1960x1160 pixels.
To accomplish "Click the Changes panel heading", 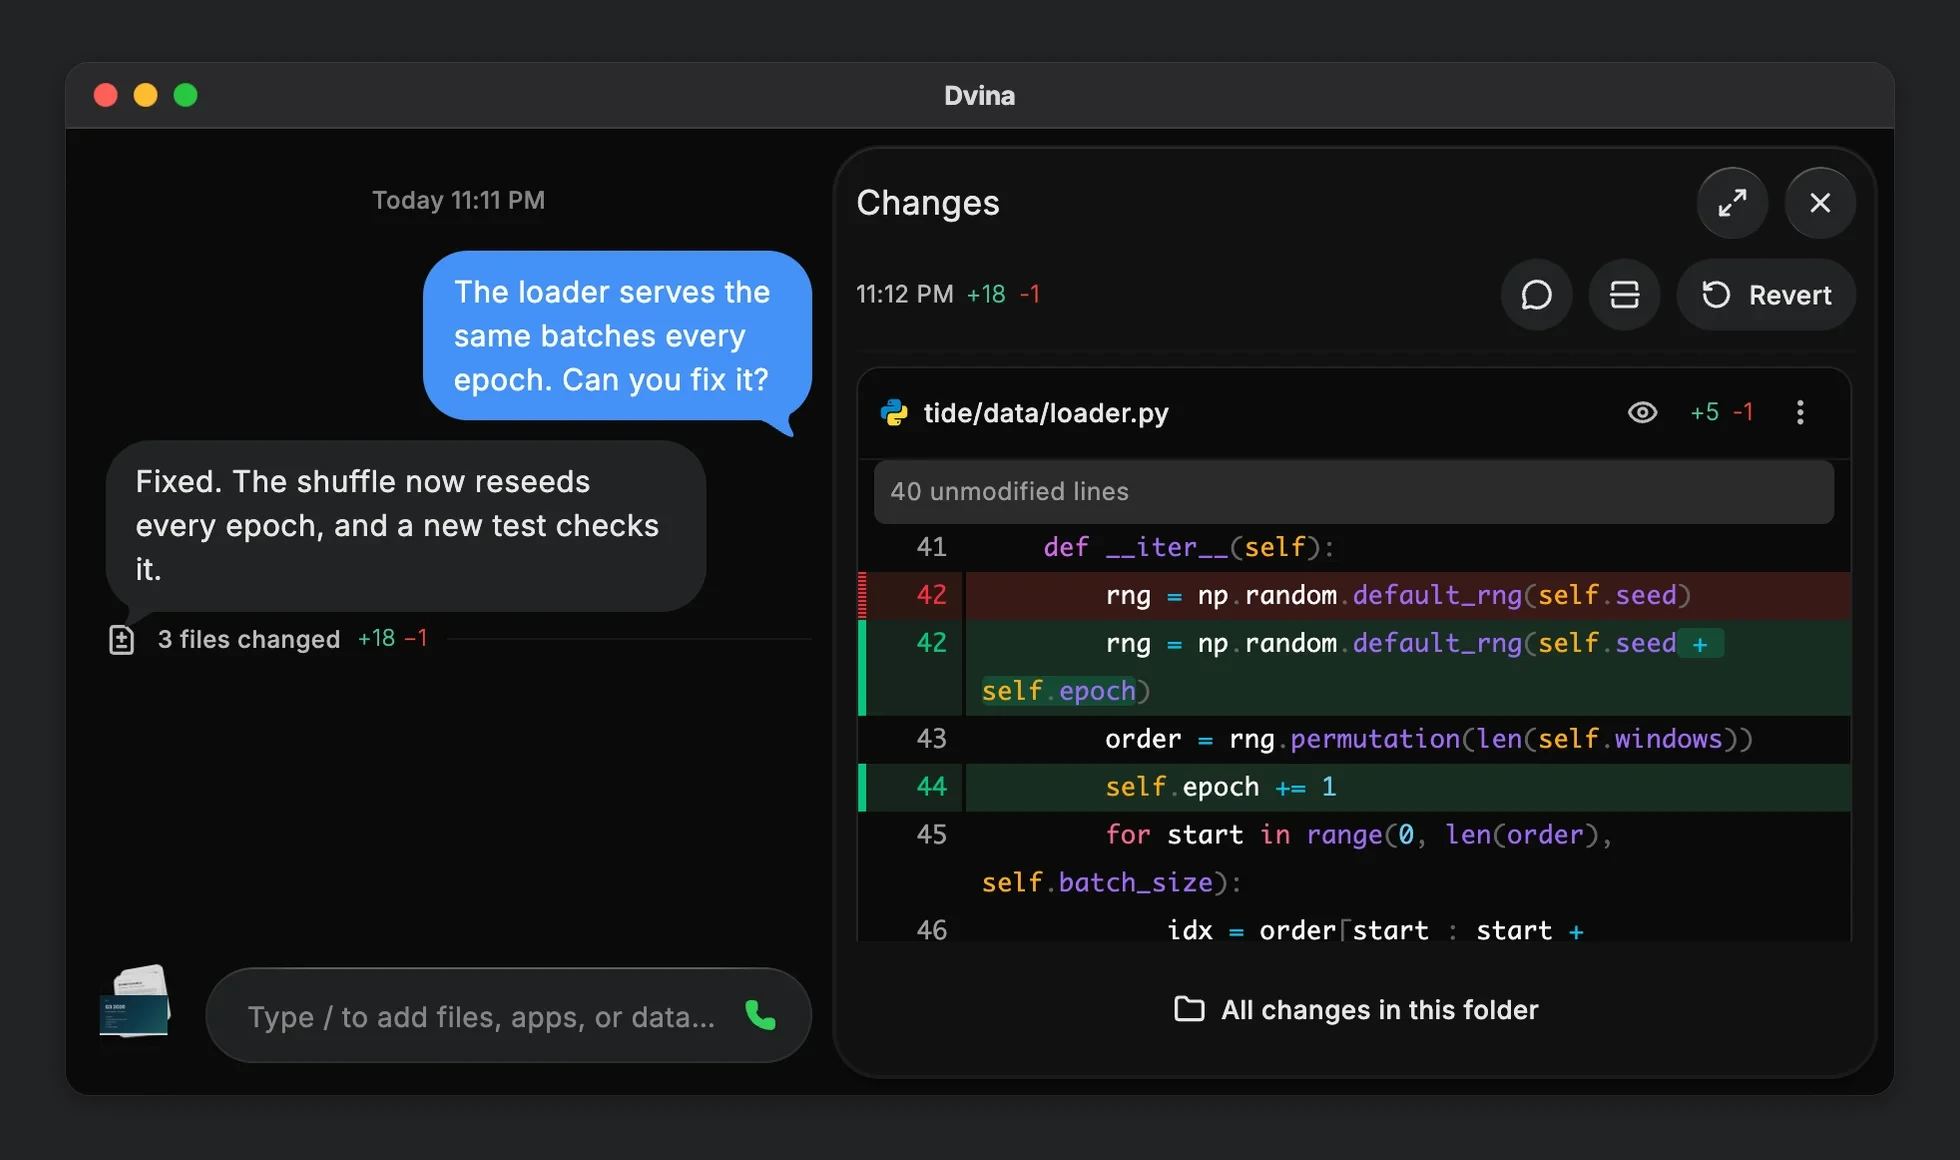I will pyautogui.click(x=928, y=203).
